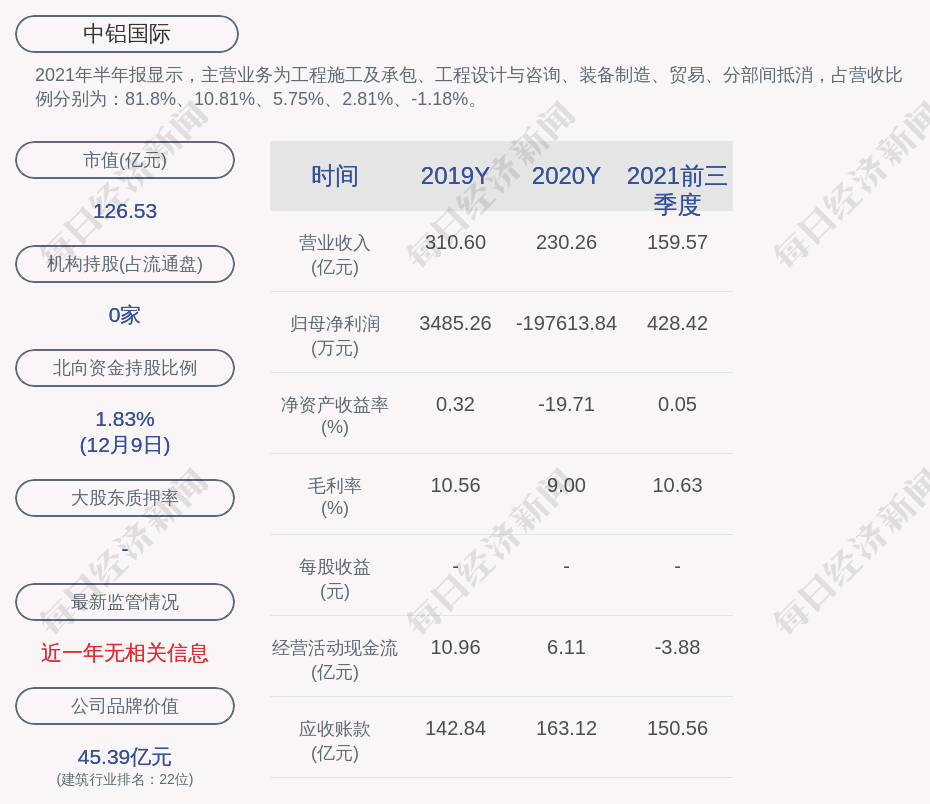Click revenue value 230.26
Viewport: 930px width, 804px height.
[x=566, y=243]
